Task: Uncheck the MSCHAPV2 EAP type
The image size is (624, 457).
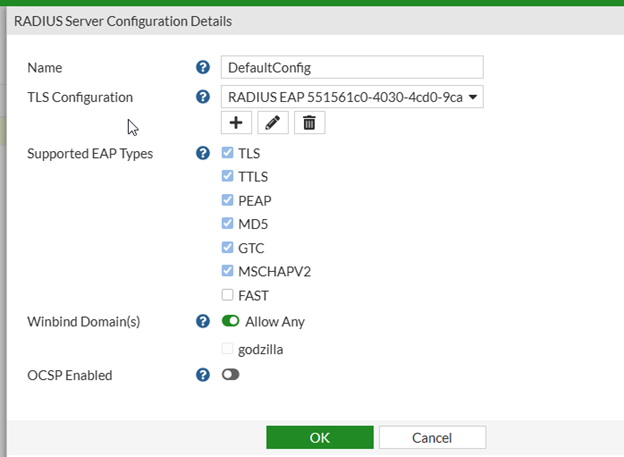Action: 228,271
